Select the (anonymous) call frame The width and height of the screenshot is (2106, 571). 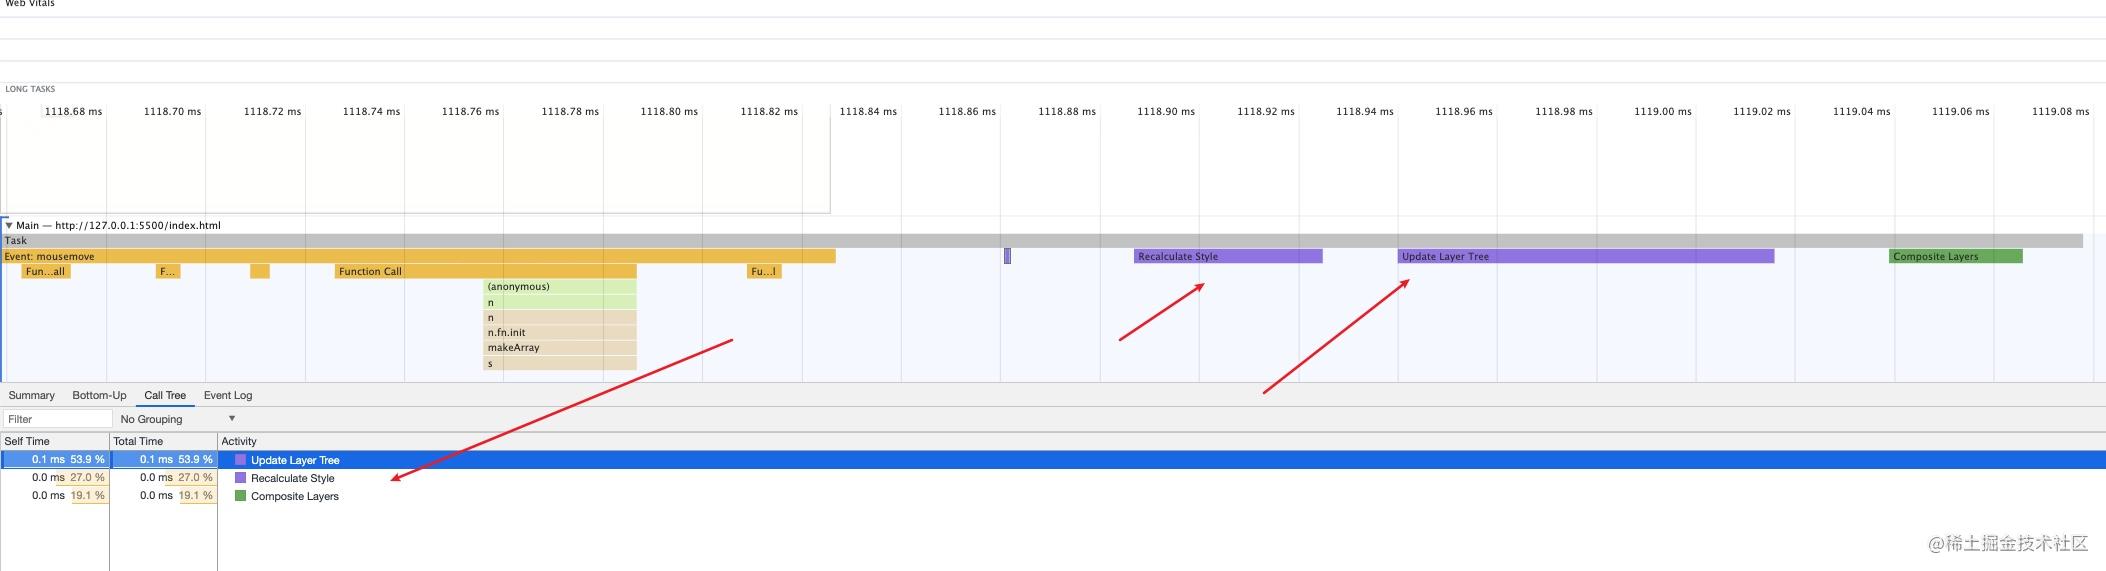pos(560,287)
